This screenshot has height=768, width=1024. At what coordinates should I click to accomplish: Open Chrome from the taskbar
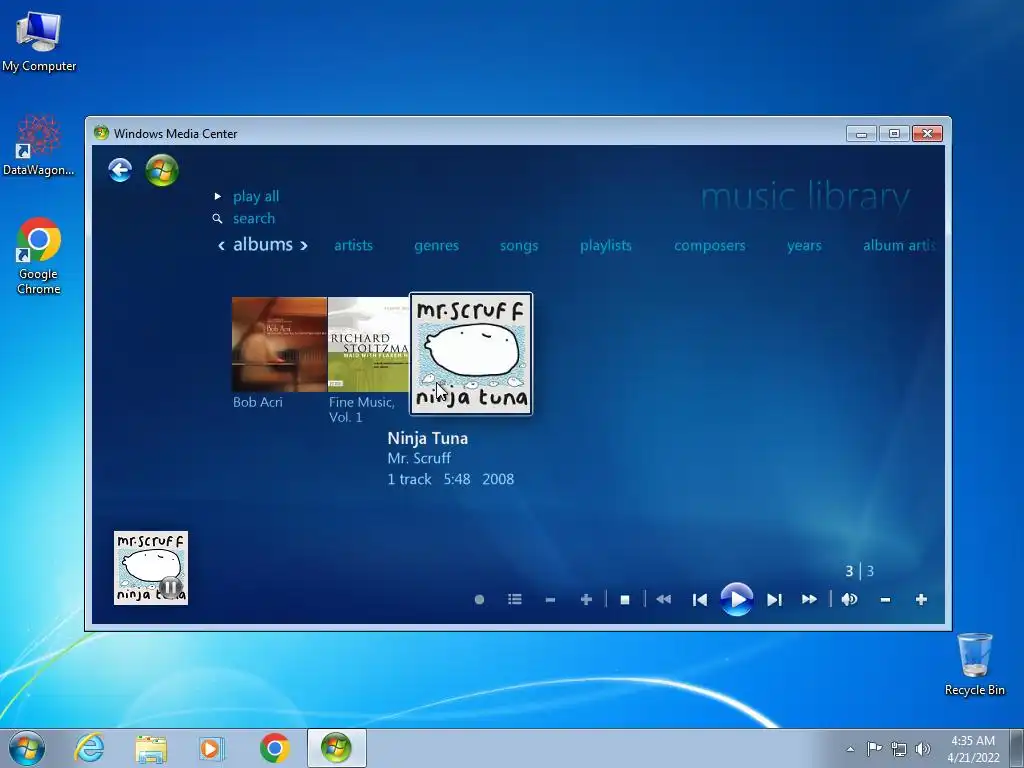click(275, 748)
